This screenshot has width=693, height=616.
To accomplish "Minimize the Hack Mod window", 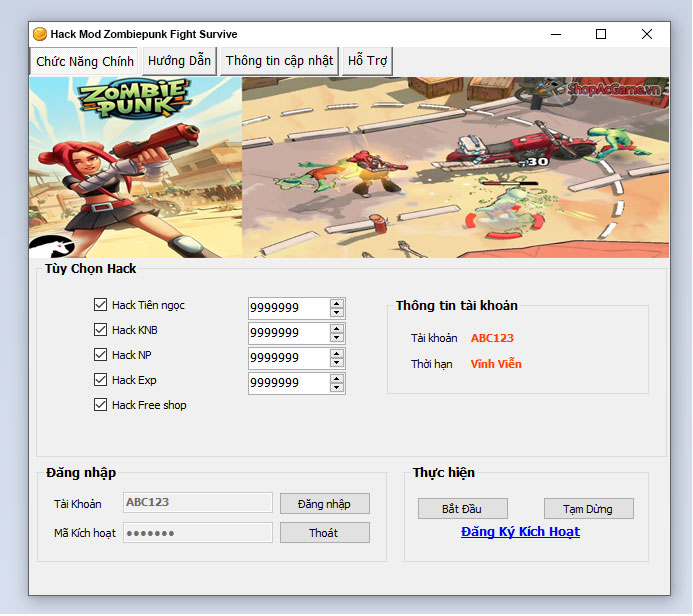I will click(x=556, y=34).
